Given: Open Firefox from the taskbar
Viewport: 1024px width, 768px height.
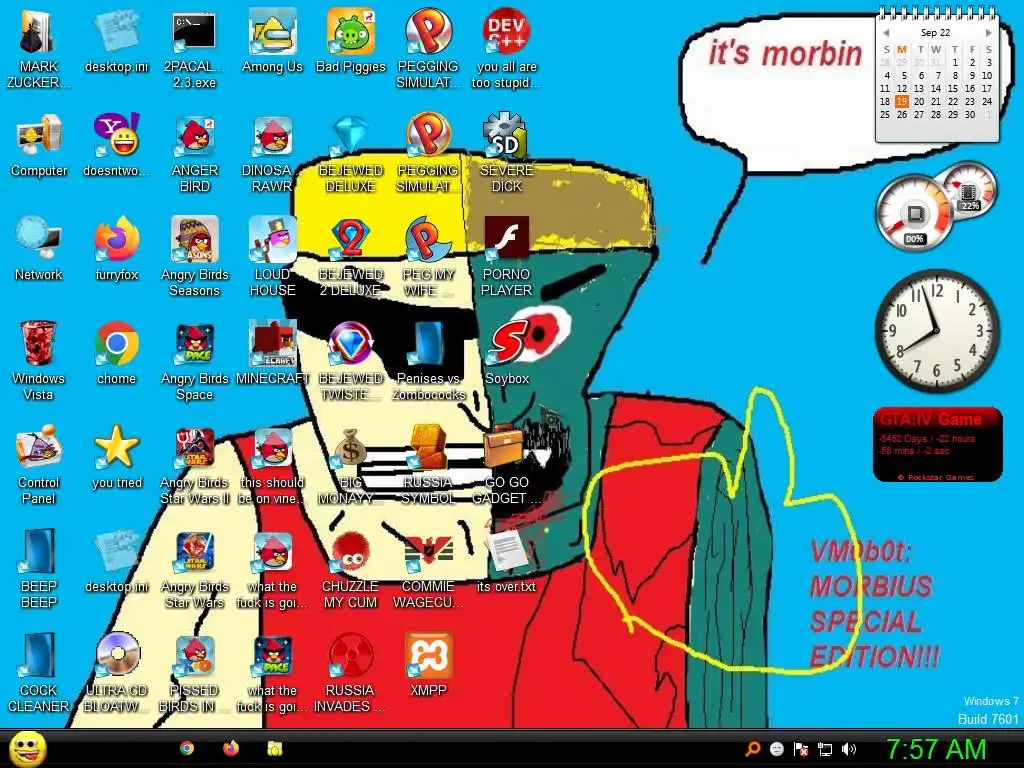Looking at the screenshot, I should pyautogui.click(x=231, y=748).
